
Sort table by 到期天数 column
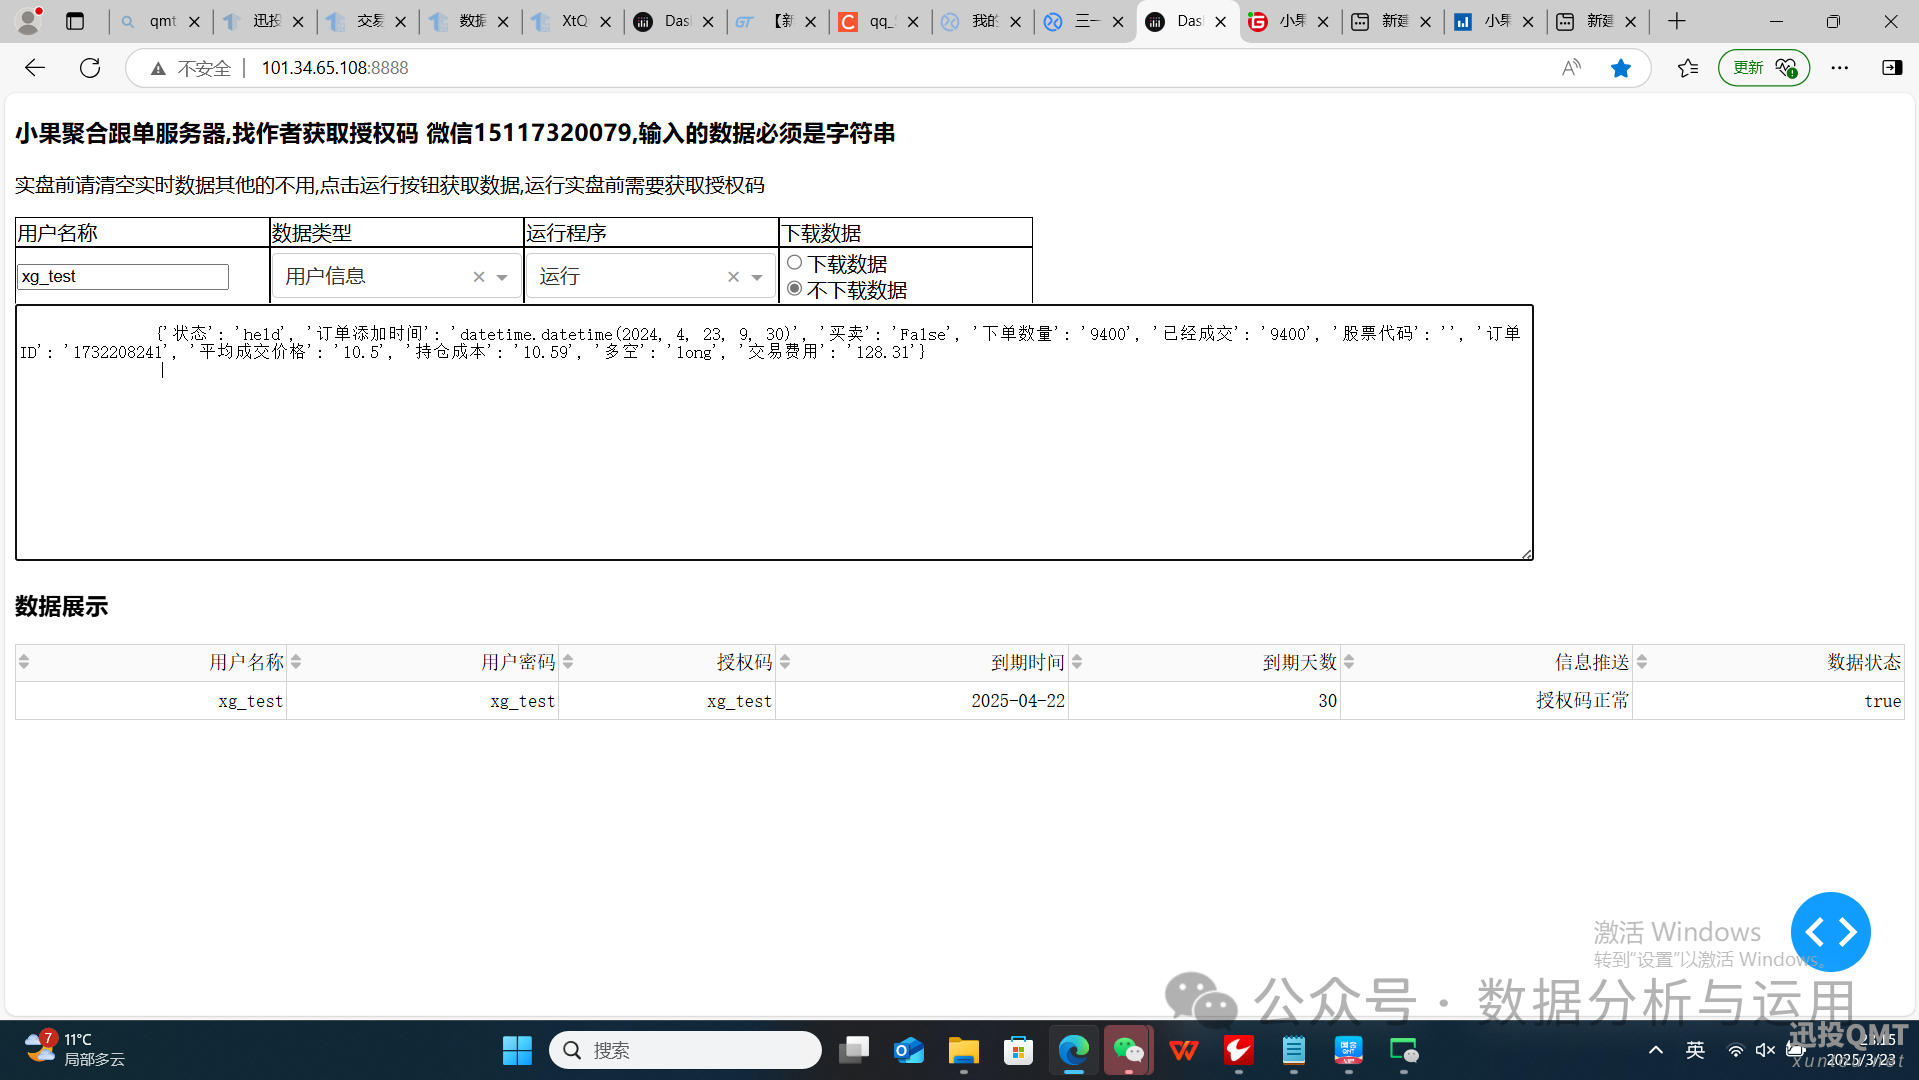pyautogui.click(x=1077, y=662)
